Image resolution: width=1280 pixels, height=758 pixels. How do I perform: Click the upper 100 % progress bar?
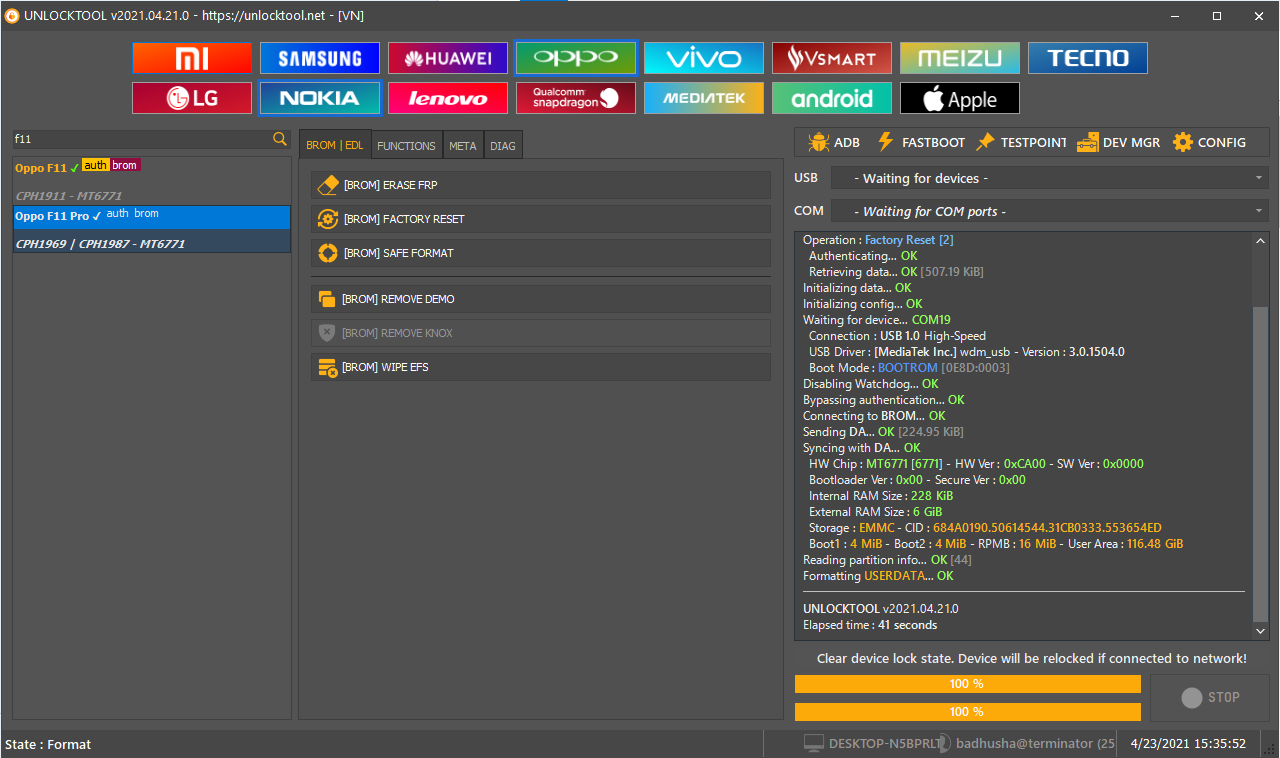(968, 684)
